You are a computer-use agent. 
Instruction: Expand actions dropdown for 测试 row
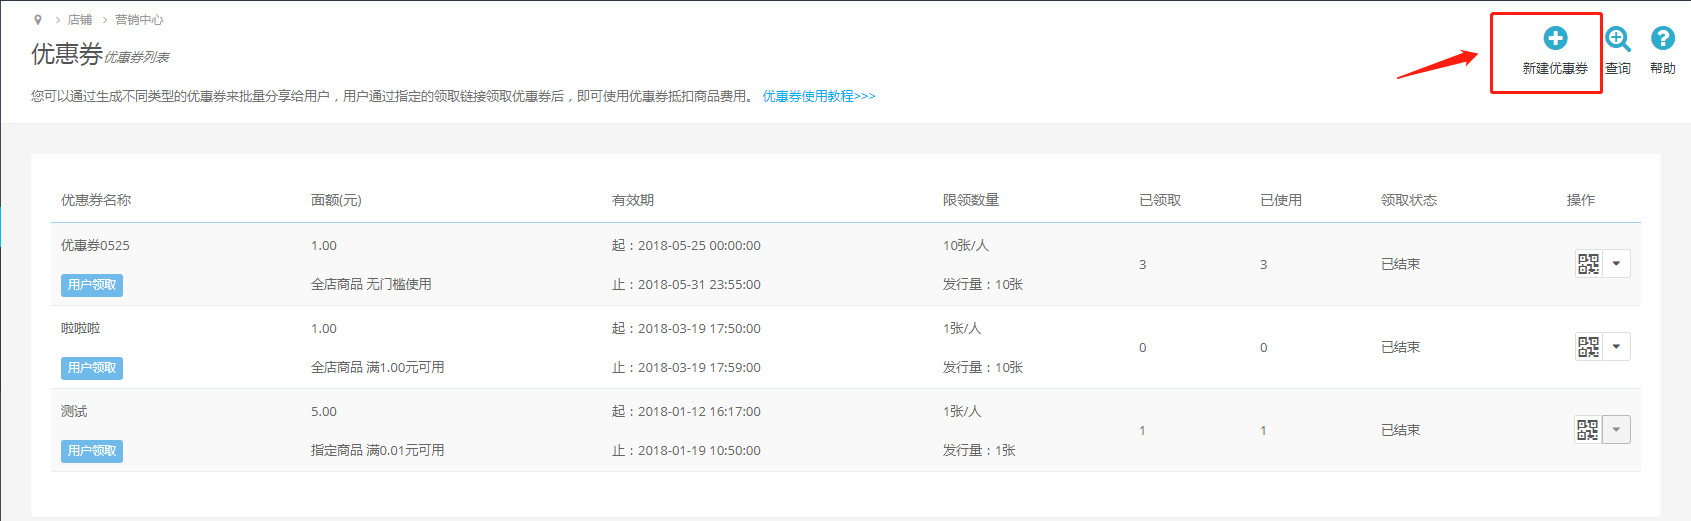pyautogui.click(x=1616, y=430)
